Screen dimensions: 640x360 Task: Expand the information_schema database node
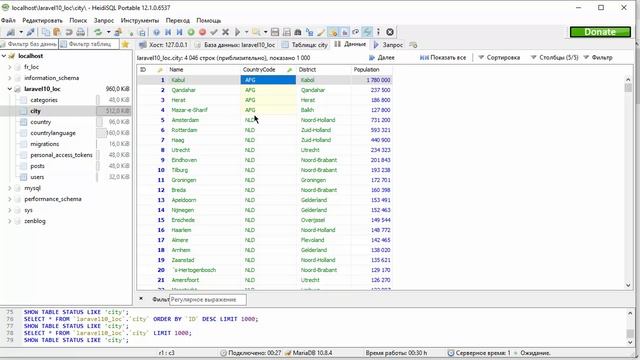click(10, 78)
